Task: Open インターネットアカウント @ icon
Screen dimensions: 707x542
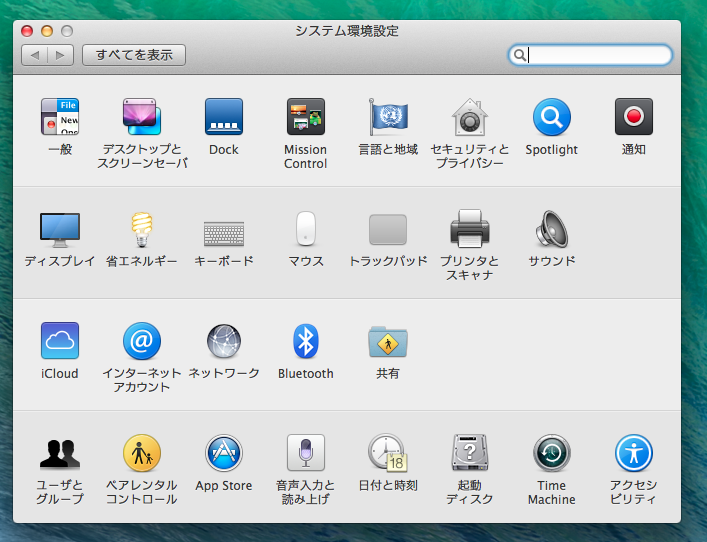Action: [142, 340]
